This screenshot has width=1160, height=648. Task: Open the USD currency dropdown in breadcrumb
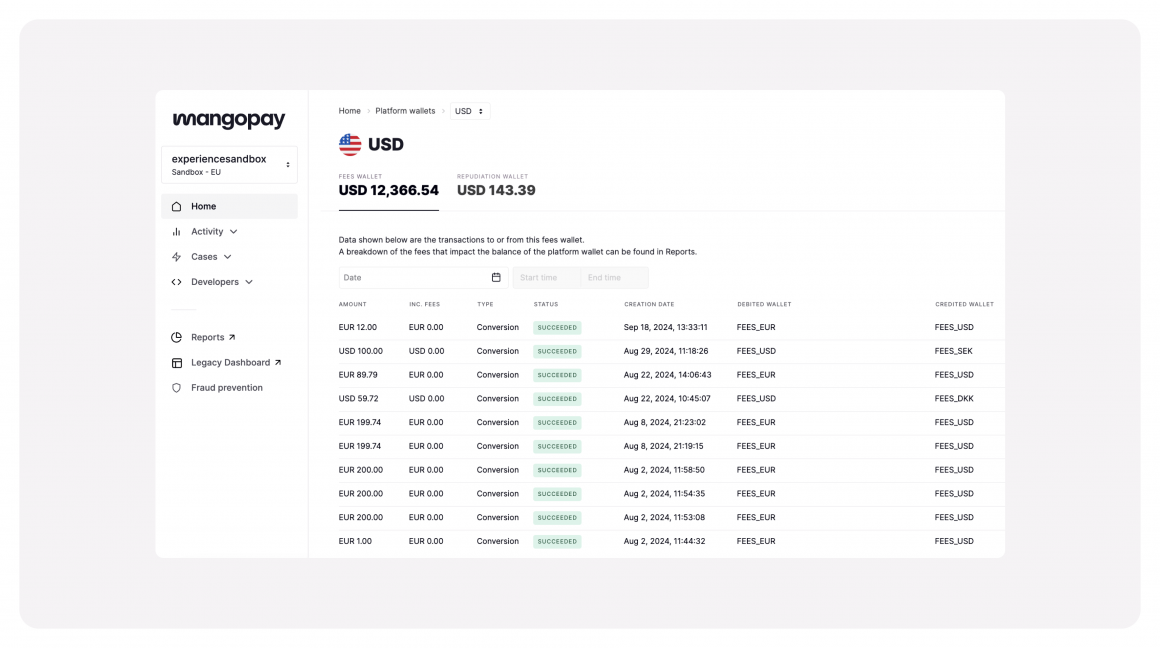click(470, 111)
